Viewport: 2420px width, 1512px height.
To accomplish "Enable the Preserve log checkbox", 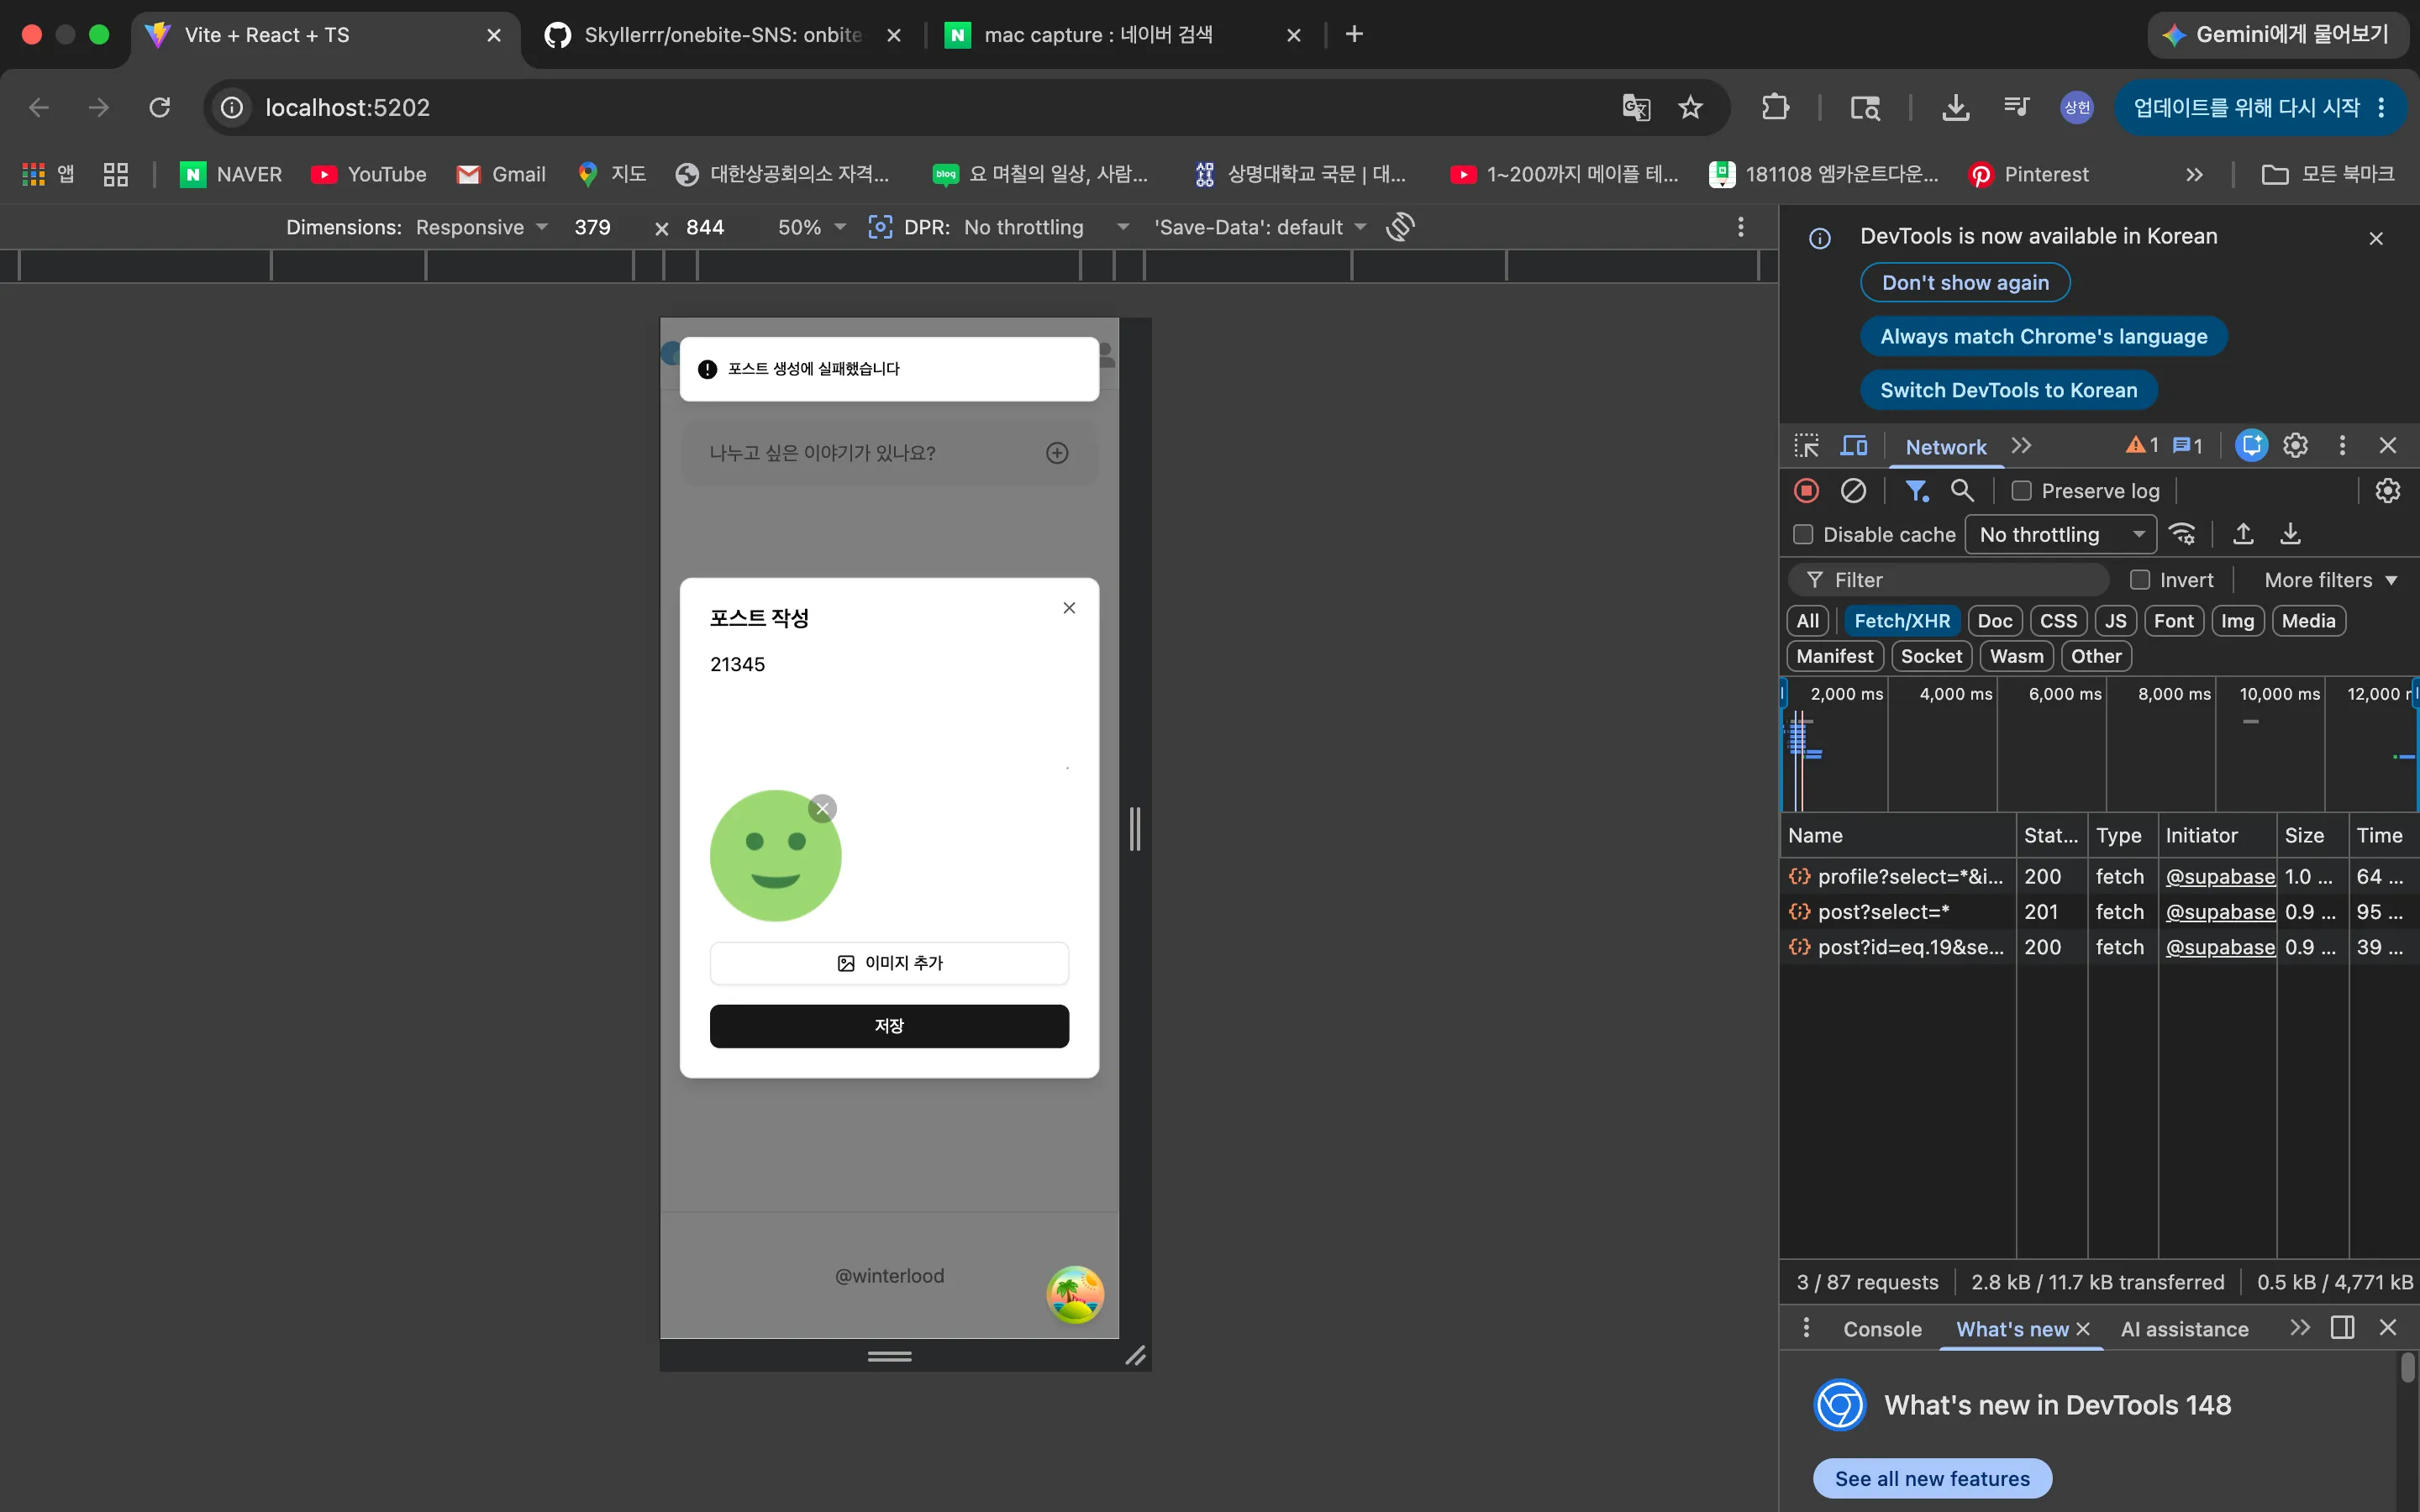I will (2021, 491).
